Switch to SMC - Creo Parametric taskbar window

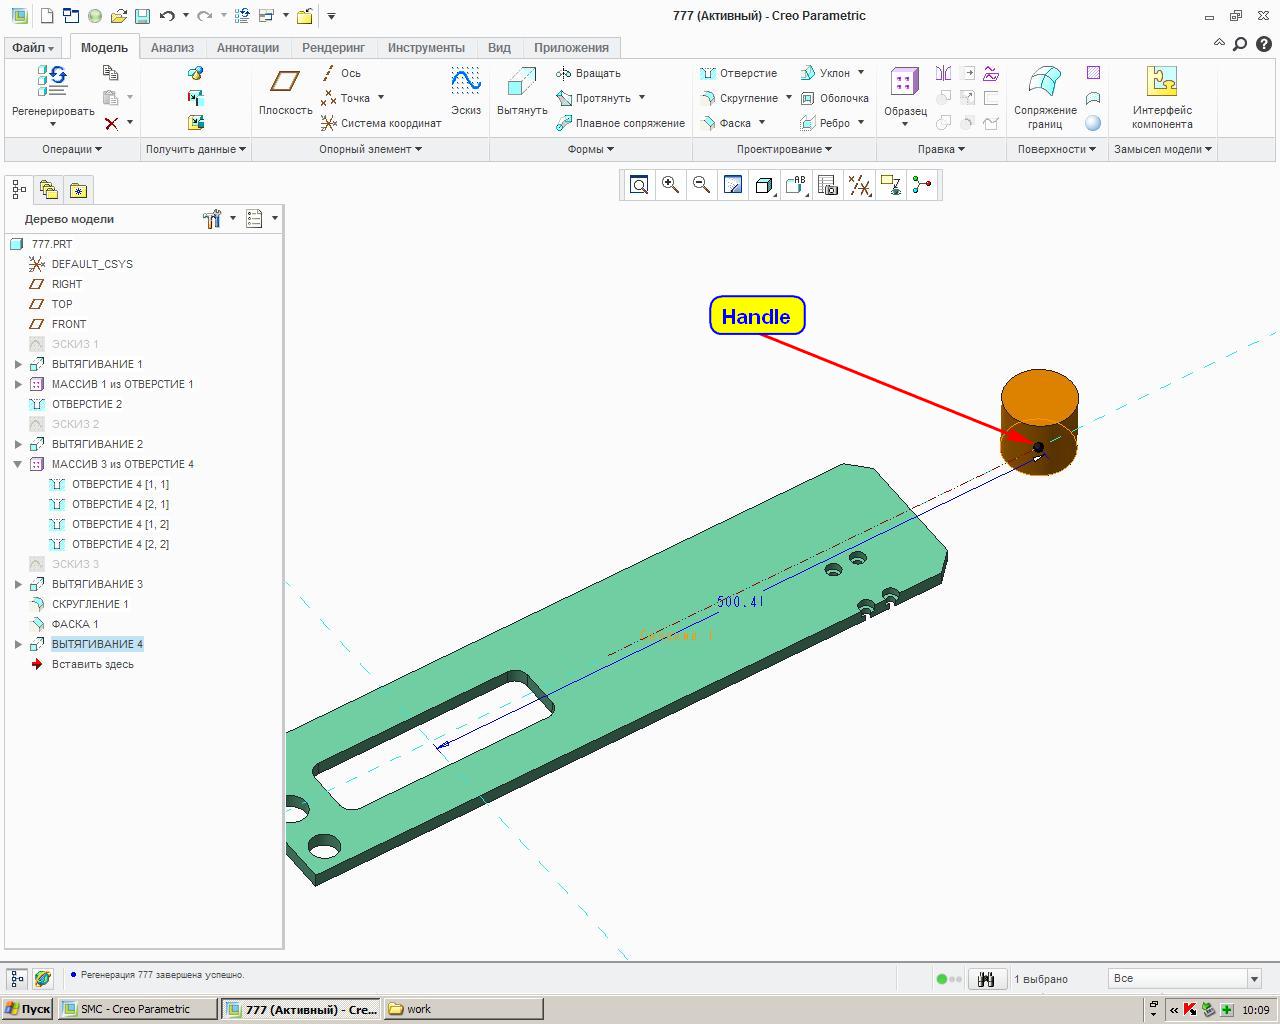tap(137, 1009)
